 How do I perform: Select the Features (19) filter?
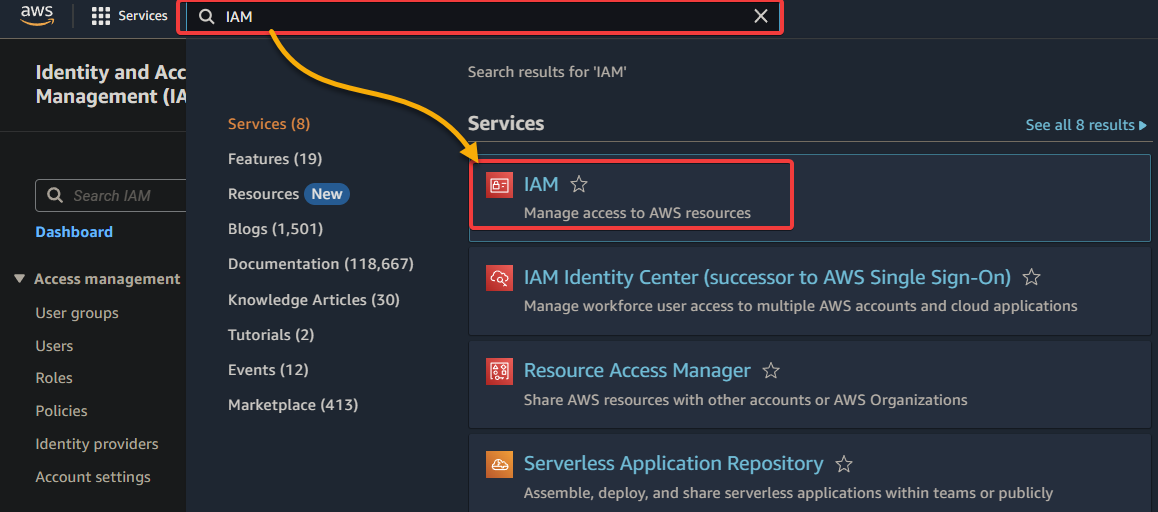click(275, 159)
